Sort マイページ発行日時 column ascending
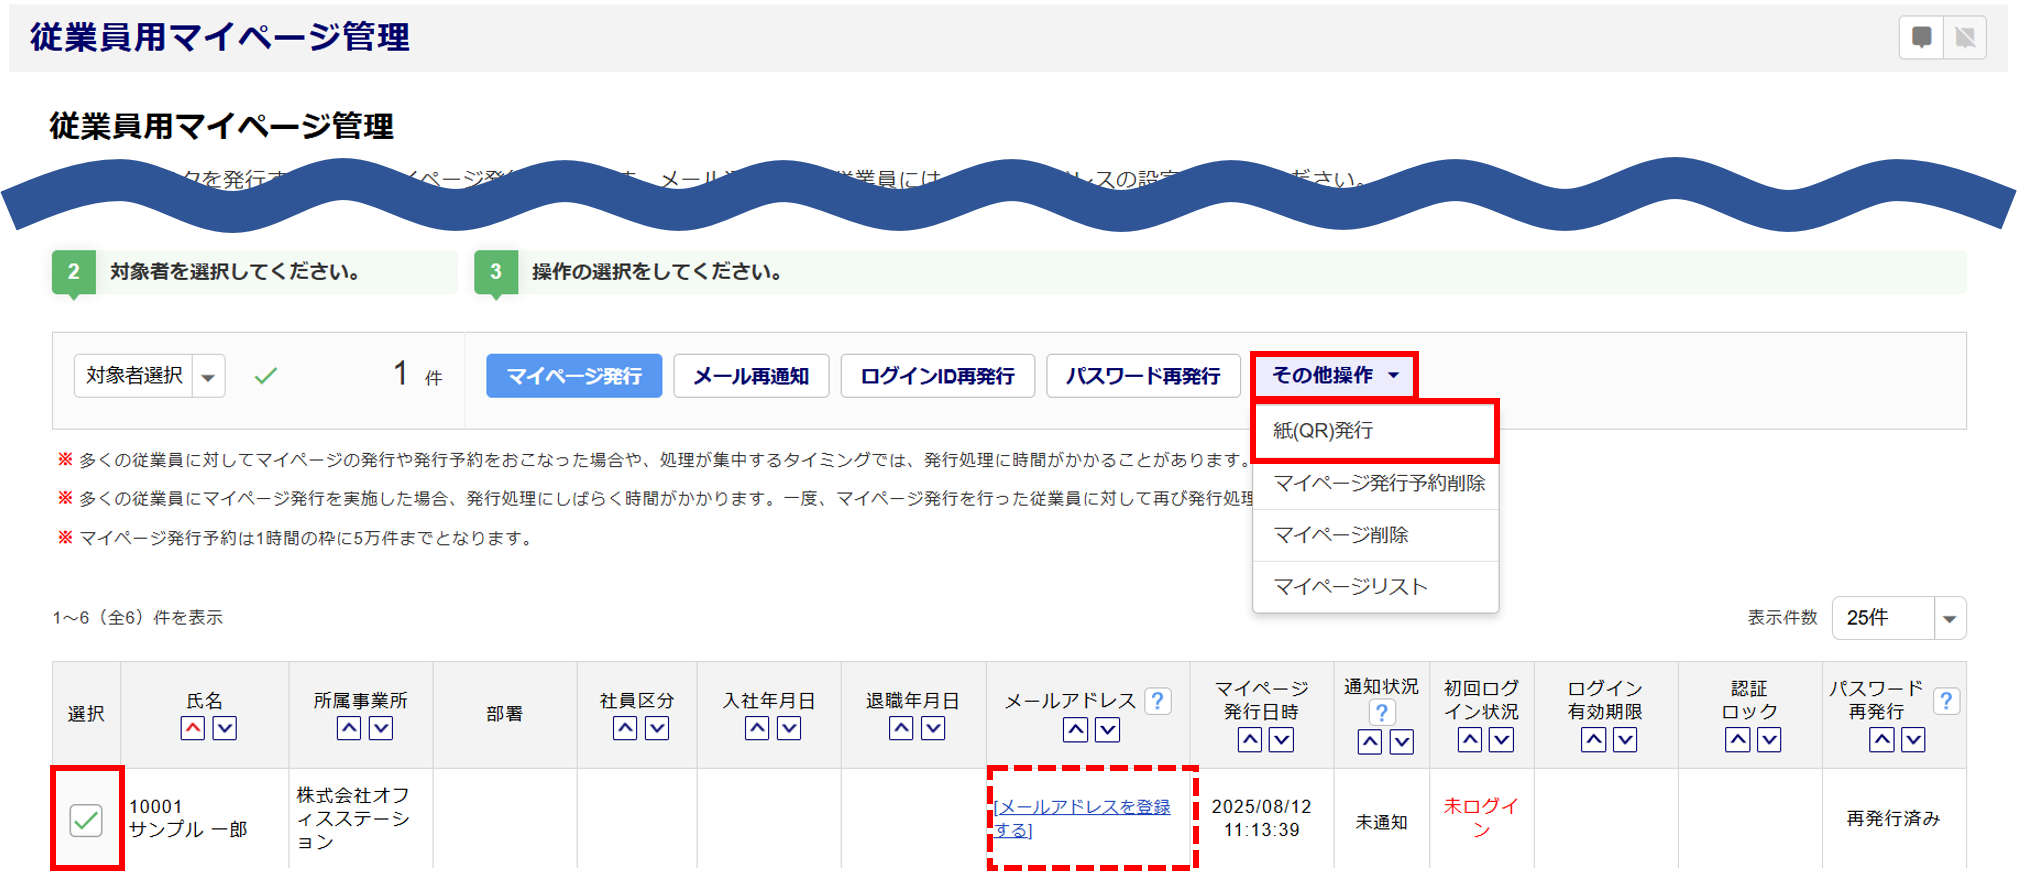The width and height of the screenshot is (2017, 871). click(x=1249, y=740)
